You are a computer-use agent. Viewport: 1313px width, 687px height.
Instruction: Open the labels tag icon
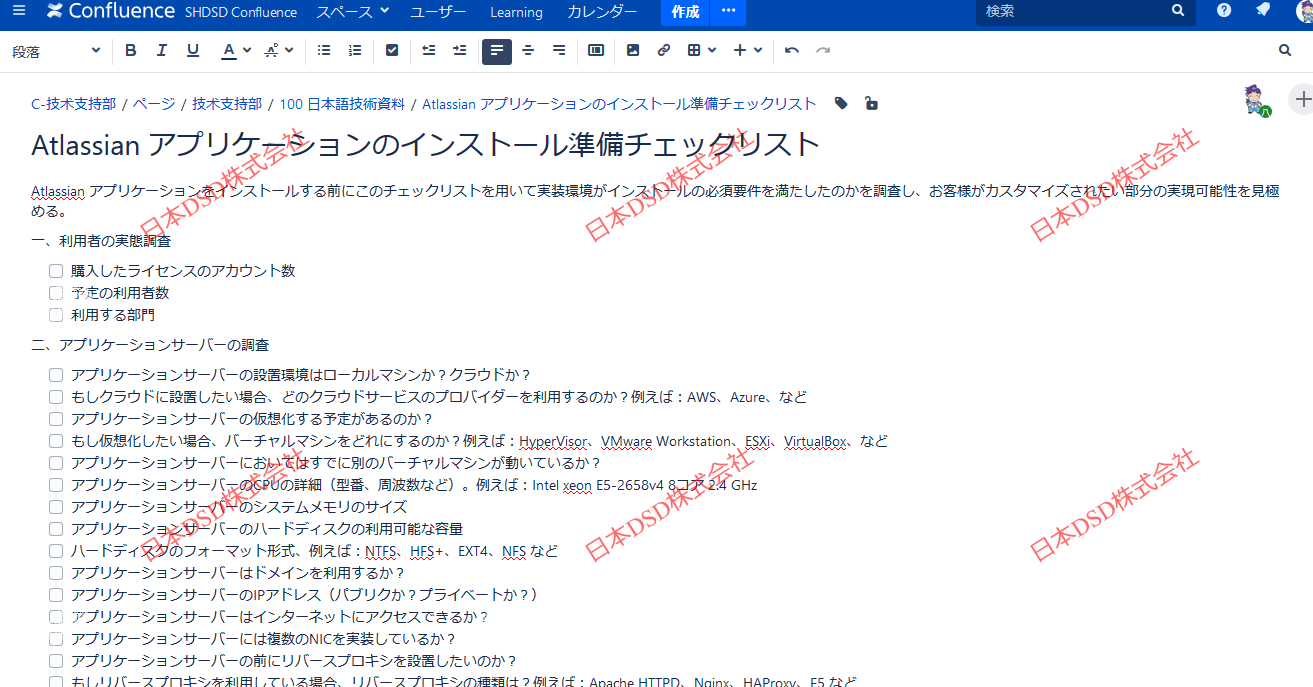841,103
